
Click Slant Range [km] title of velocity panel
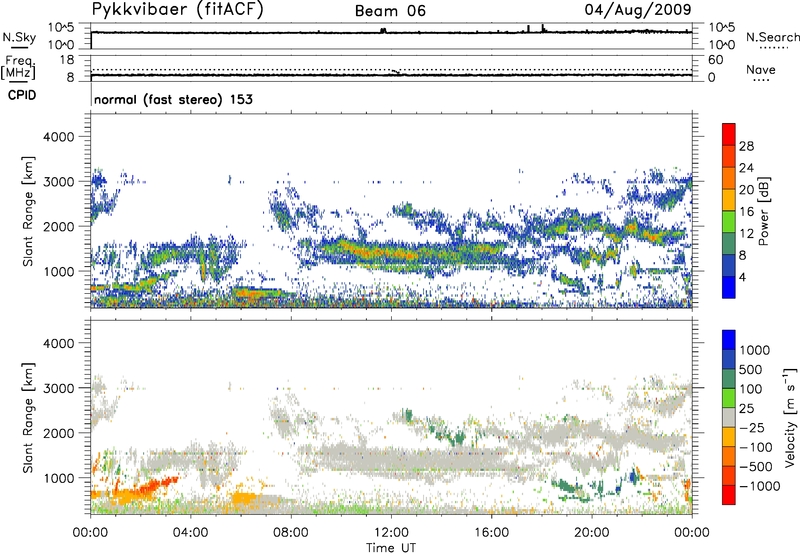tap(28, 417)
